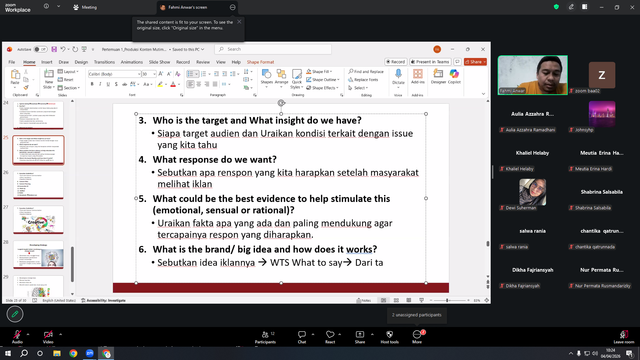Open Zoom Host tools
The width and height of the screenshot is (640, 360).
(389, 337)
